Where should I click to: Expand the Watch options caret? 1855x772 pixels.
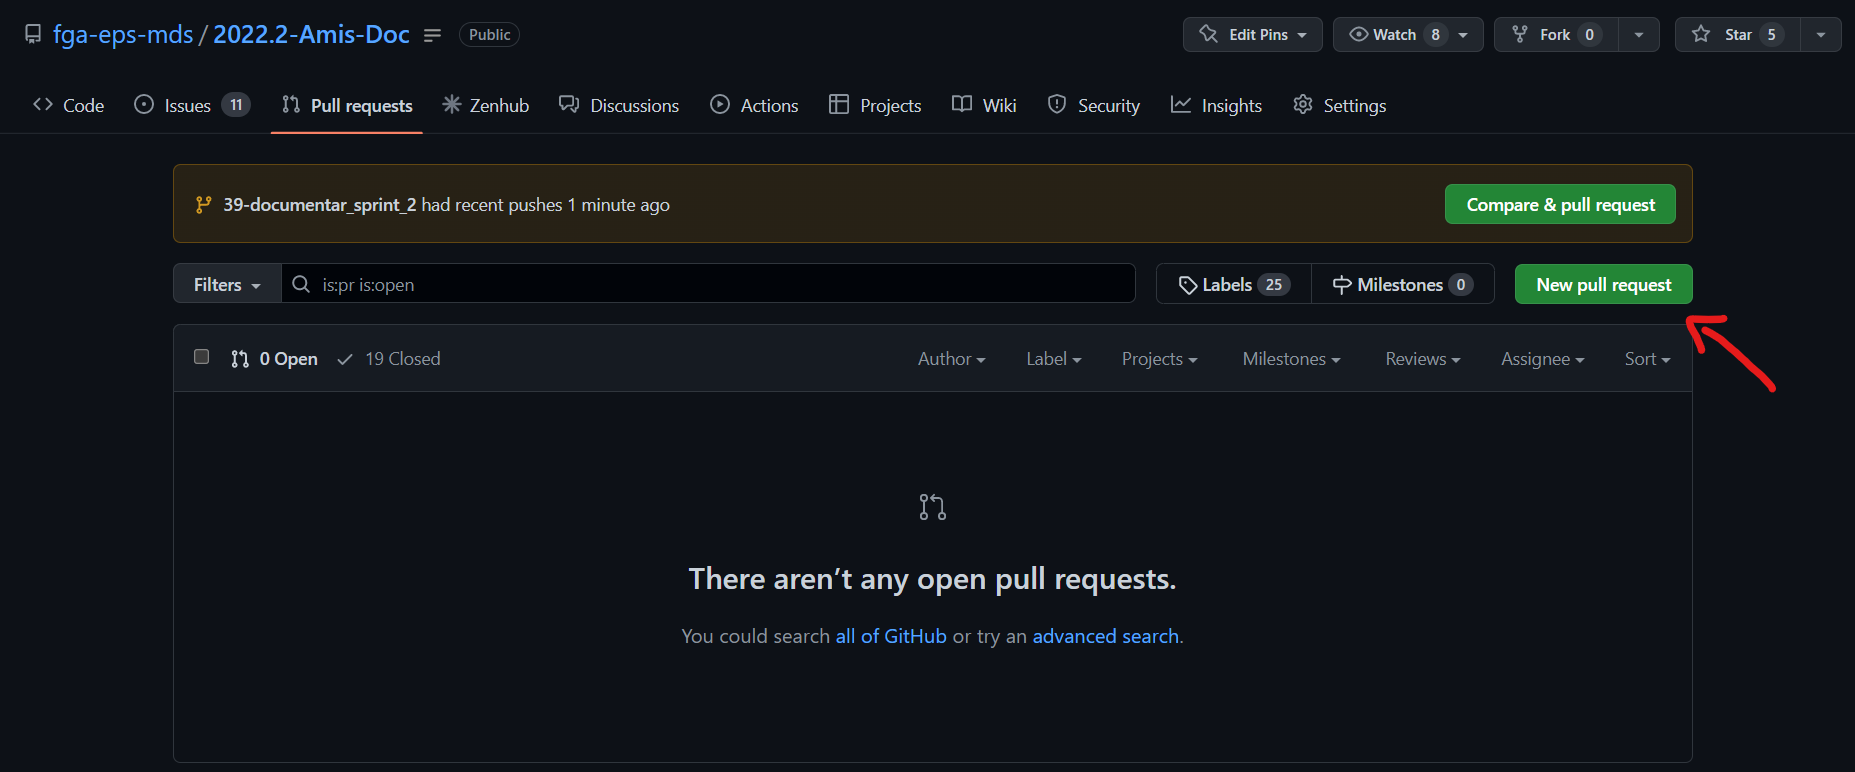1464,34
